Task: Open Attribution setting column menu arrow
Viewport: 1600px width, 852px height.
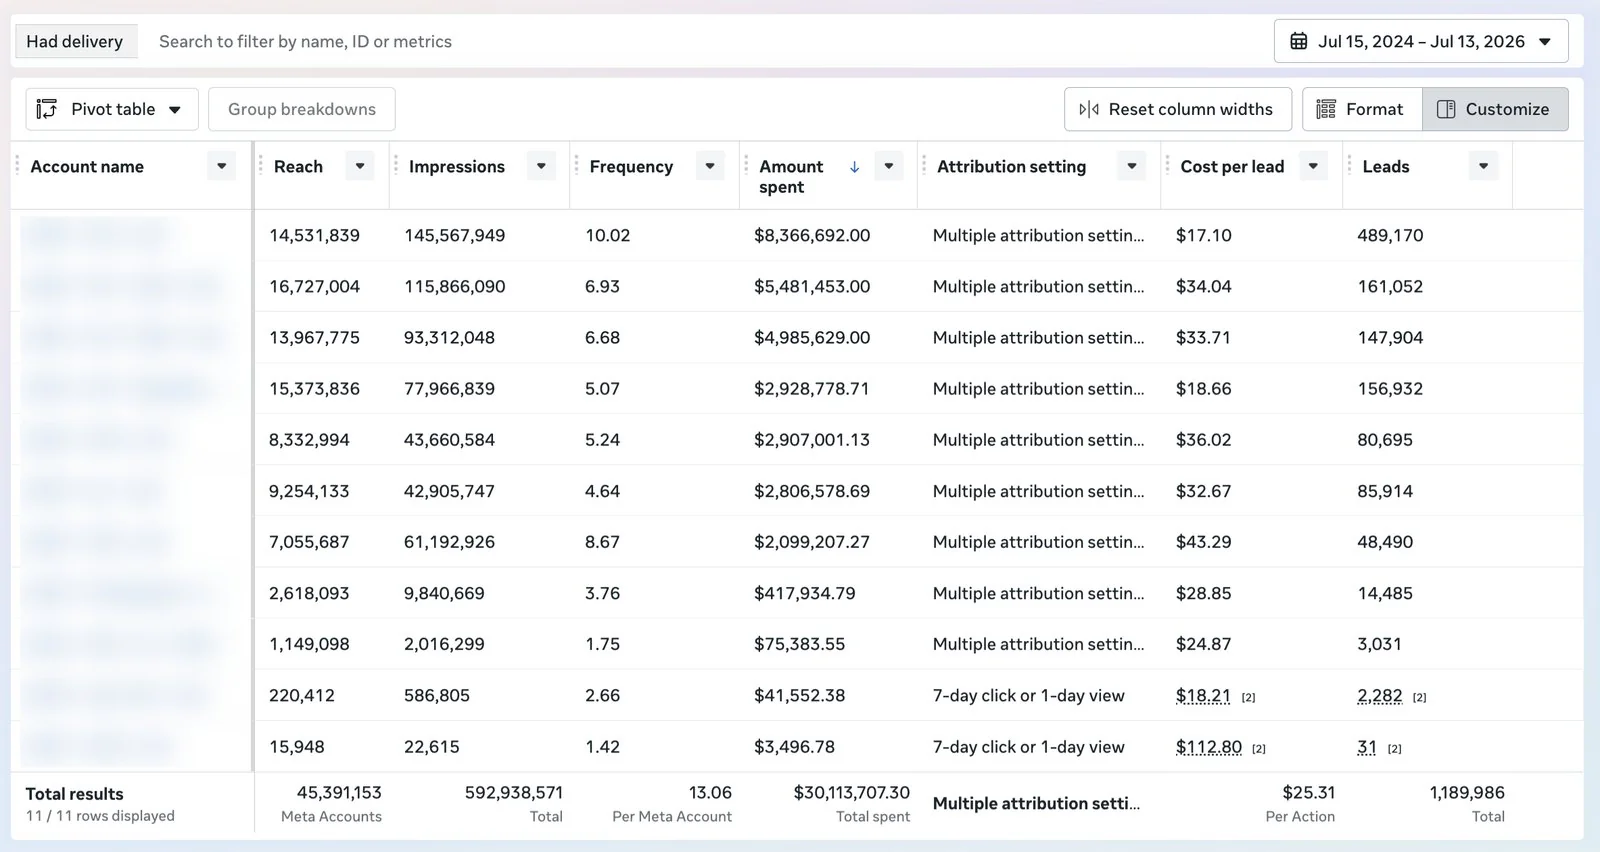Action: [x=1132, y=166]
